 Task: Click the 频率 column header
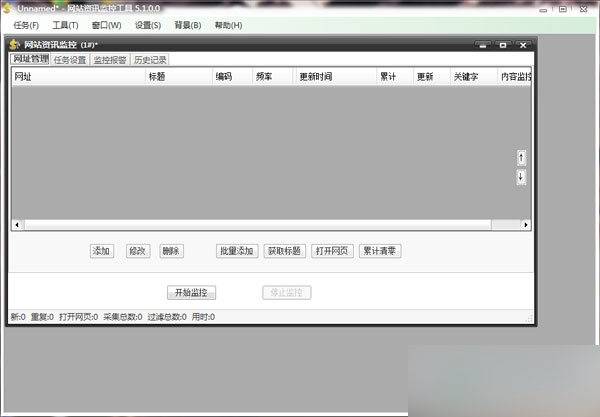click(x=272, y=77)
